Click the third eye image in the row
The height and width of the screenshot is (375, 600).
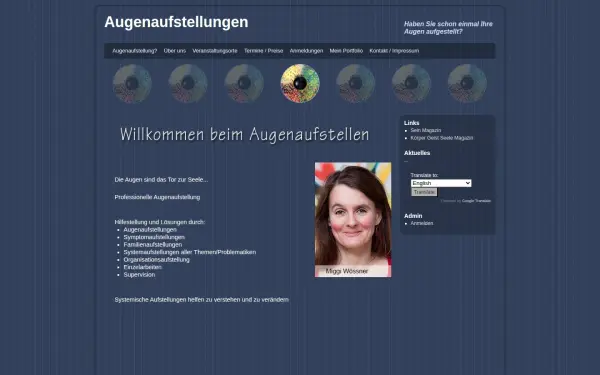pyautogui.click(x=244, y=83)
